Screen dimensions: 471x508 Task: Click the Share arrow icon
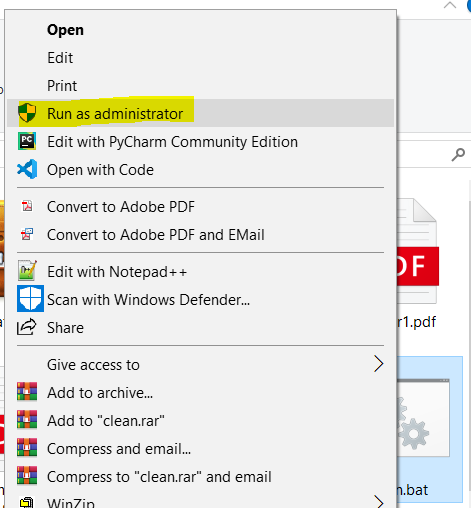[27, 327]
